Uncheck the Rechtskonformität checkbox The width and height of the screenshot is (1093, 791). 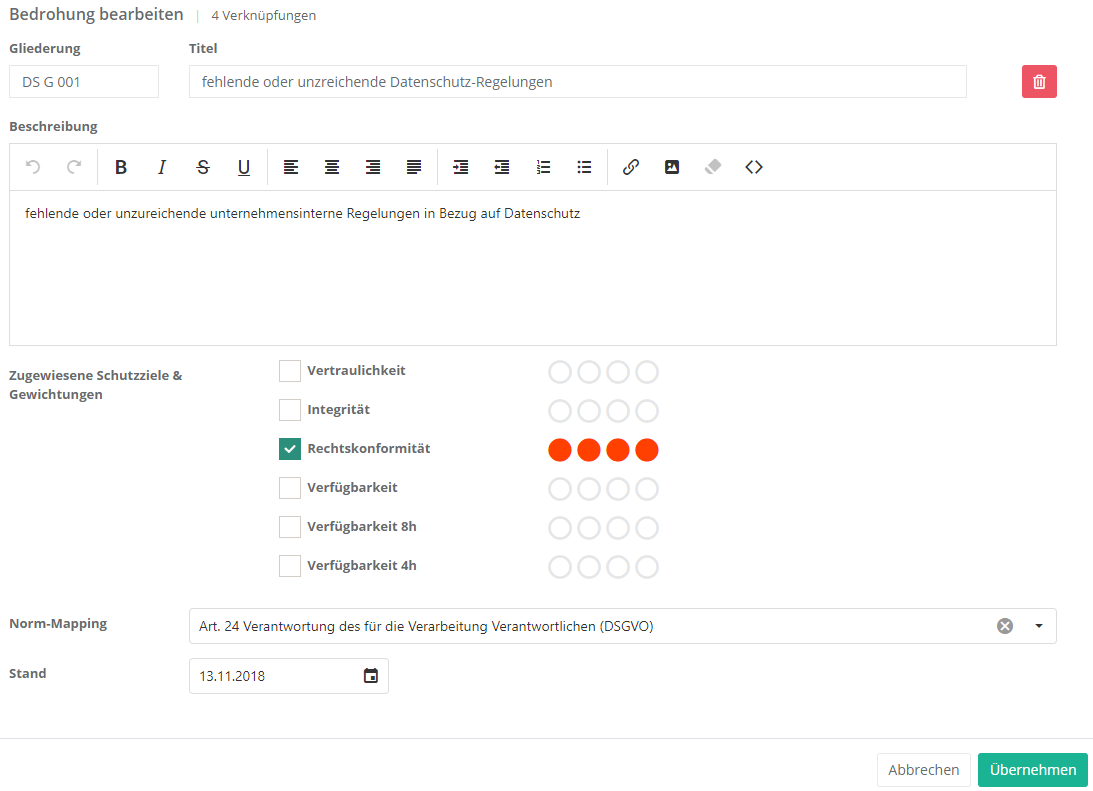pyautogui.click(x=290, y=449)
